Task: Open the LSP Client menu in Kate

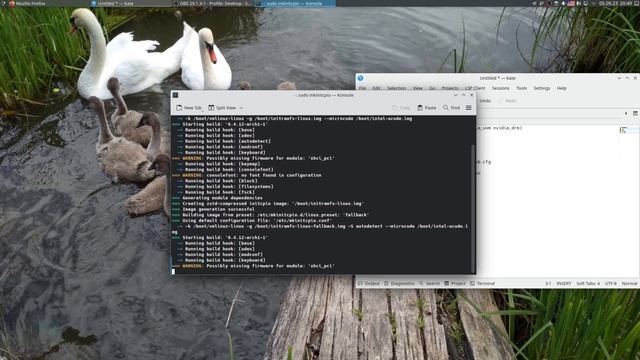Action: [475, 88]
